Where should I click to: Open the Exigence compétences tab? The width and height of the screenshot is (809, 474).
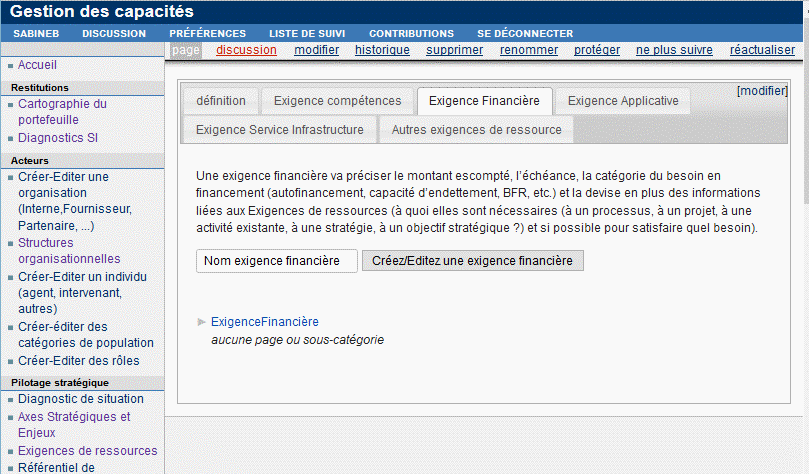click(337, 101)
